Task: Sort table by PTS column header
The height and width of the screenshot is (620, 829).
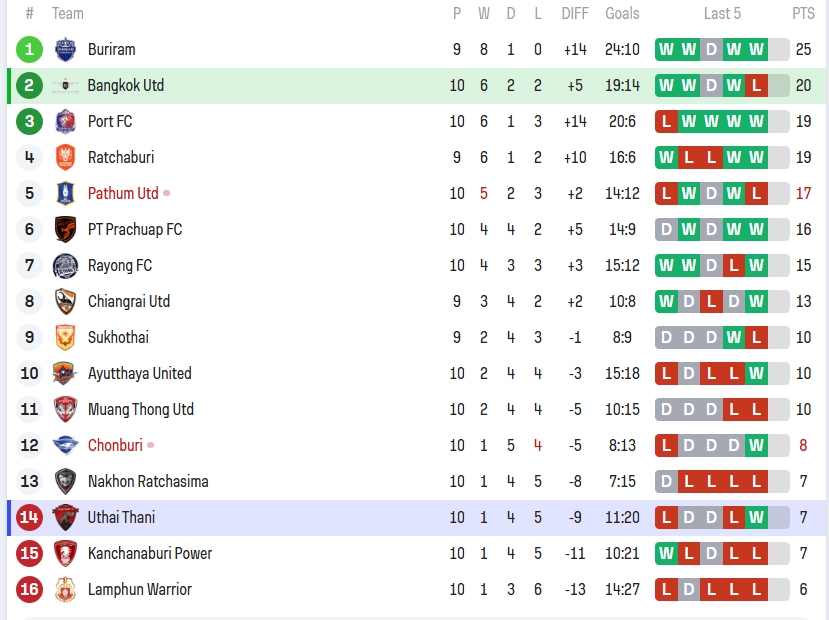Action: (803, 13)
